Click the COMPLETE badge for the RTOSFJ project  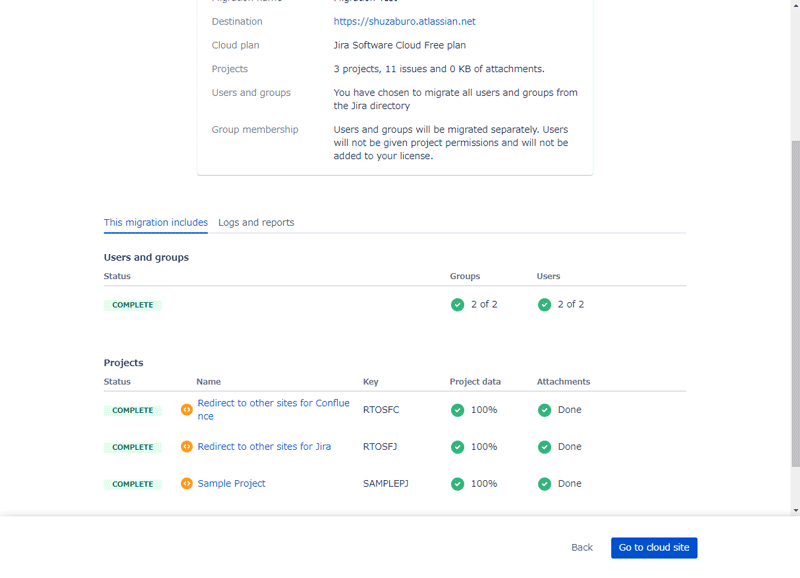pos(133,447)
